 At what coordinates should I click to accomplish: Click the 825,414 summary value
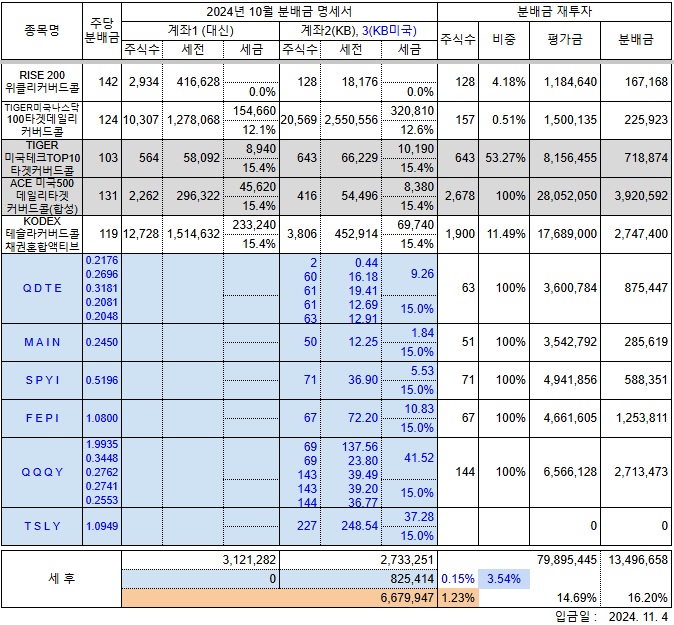click(x=412, y=579)
